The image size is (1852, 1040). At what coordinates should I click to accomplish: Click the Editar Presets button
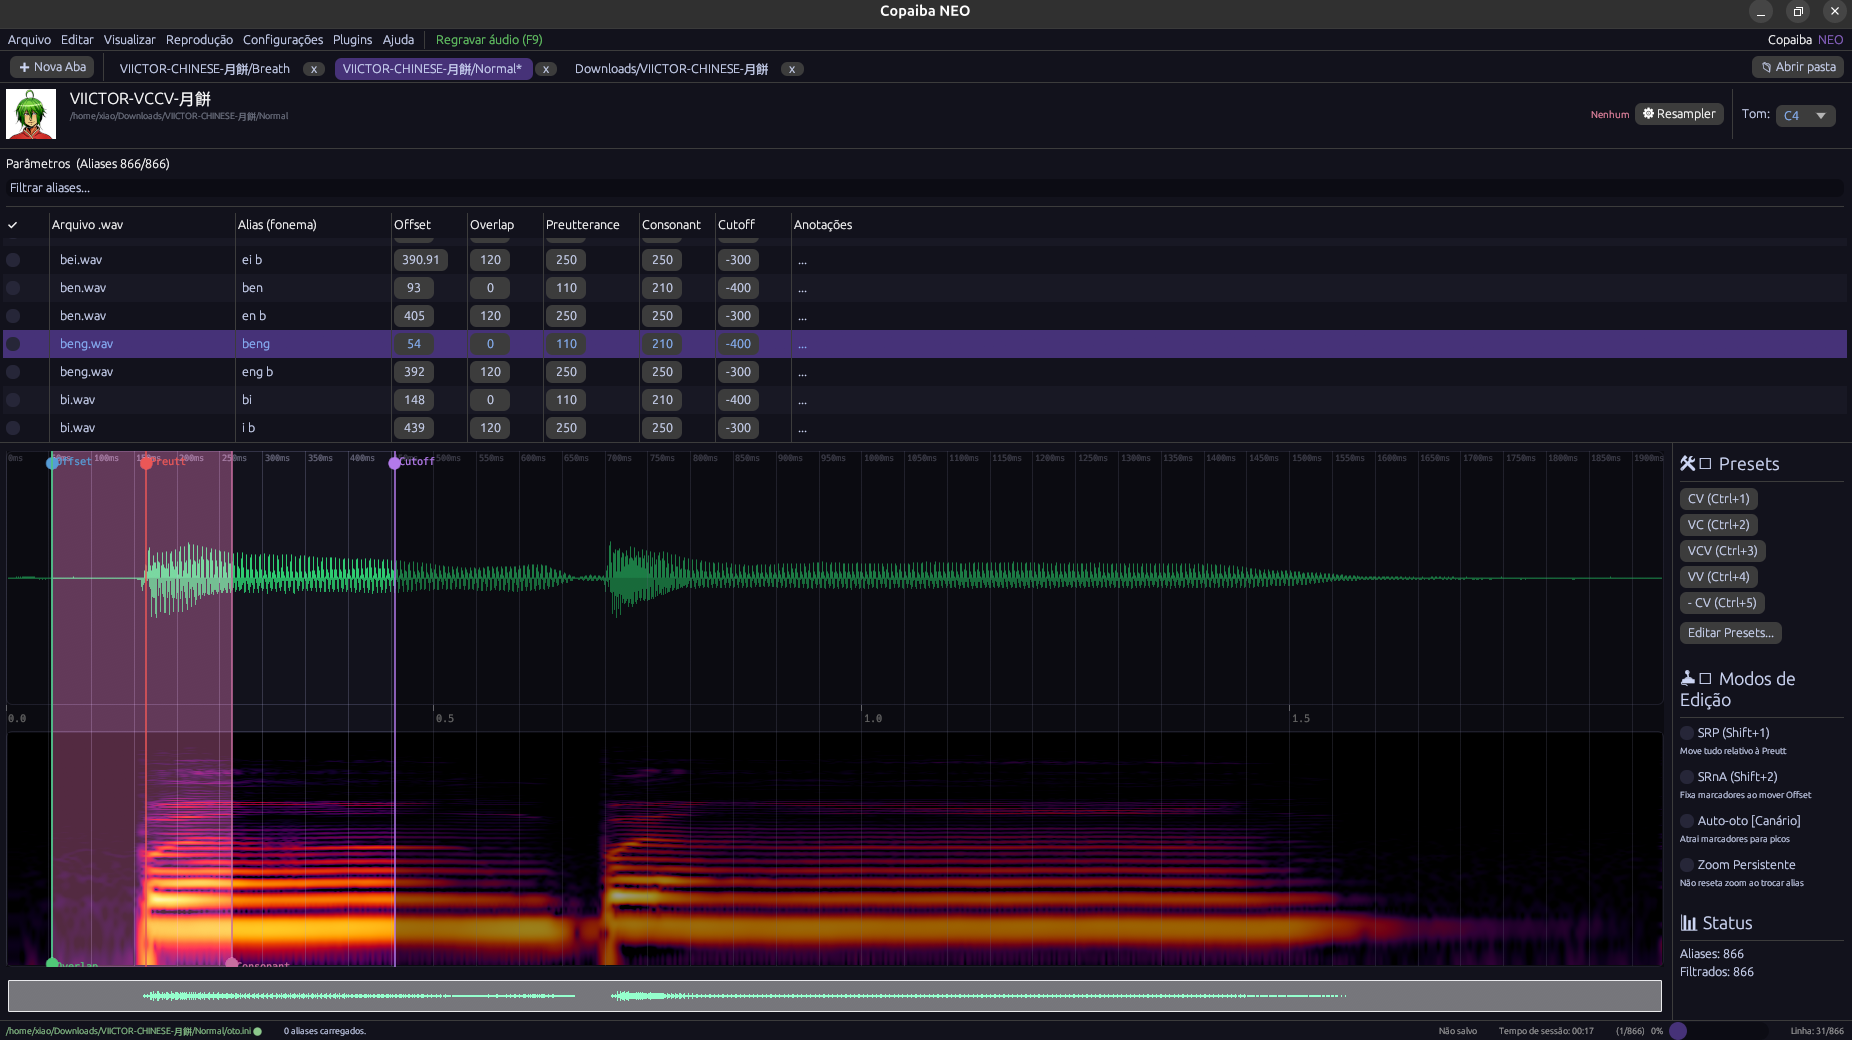(x=1730, y=633)
